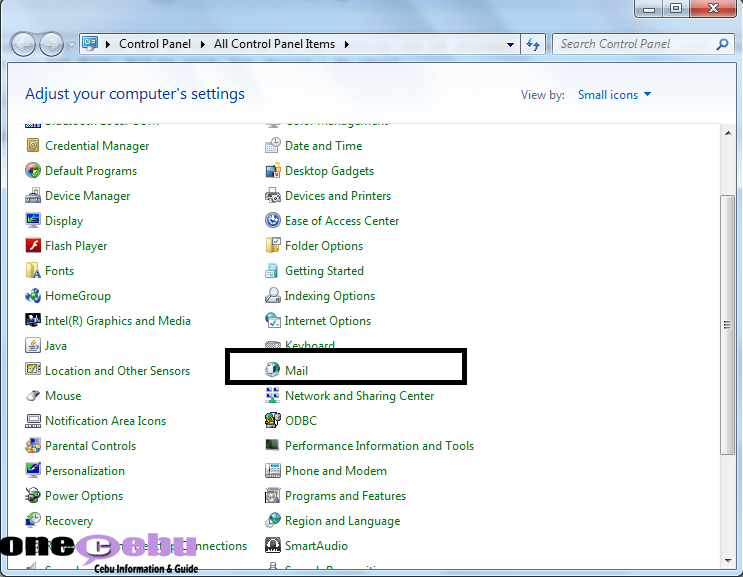Image resolution: width=743 pixels, height=577 pixels.
Task: Click the SmartAudio headphones icon
Action: [x=272, y=546]
